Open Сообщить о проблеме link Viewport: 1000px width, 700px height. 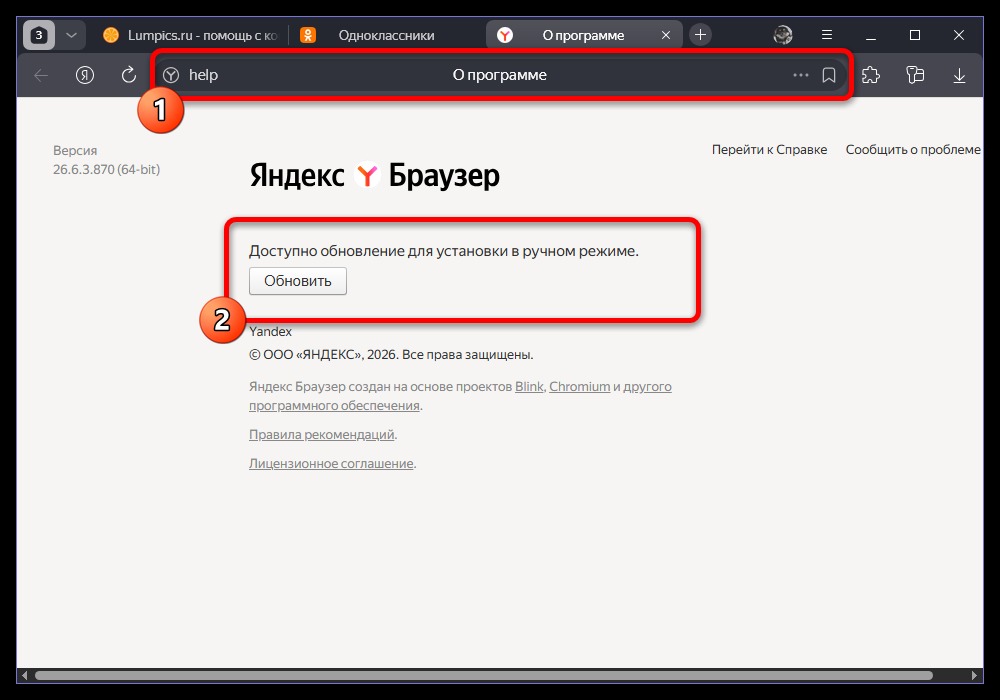click(x=913, y=150)
